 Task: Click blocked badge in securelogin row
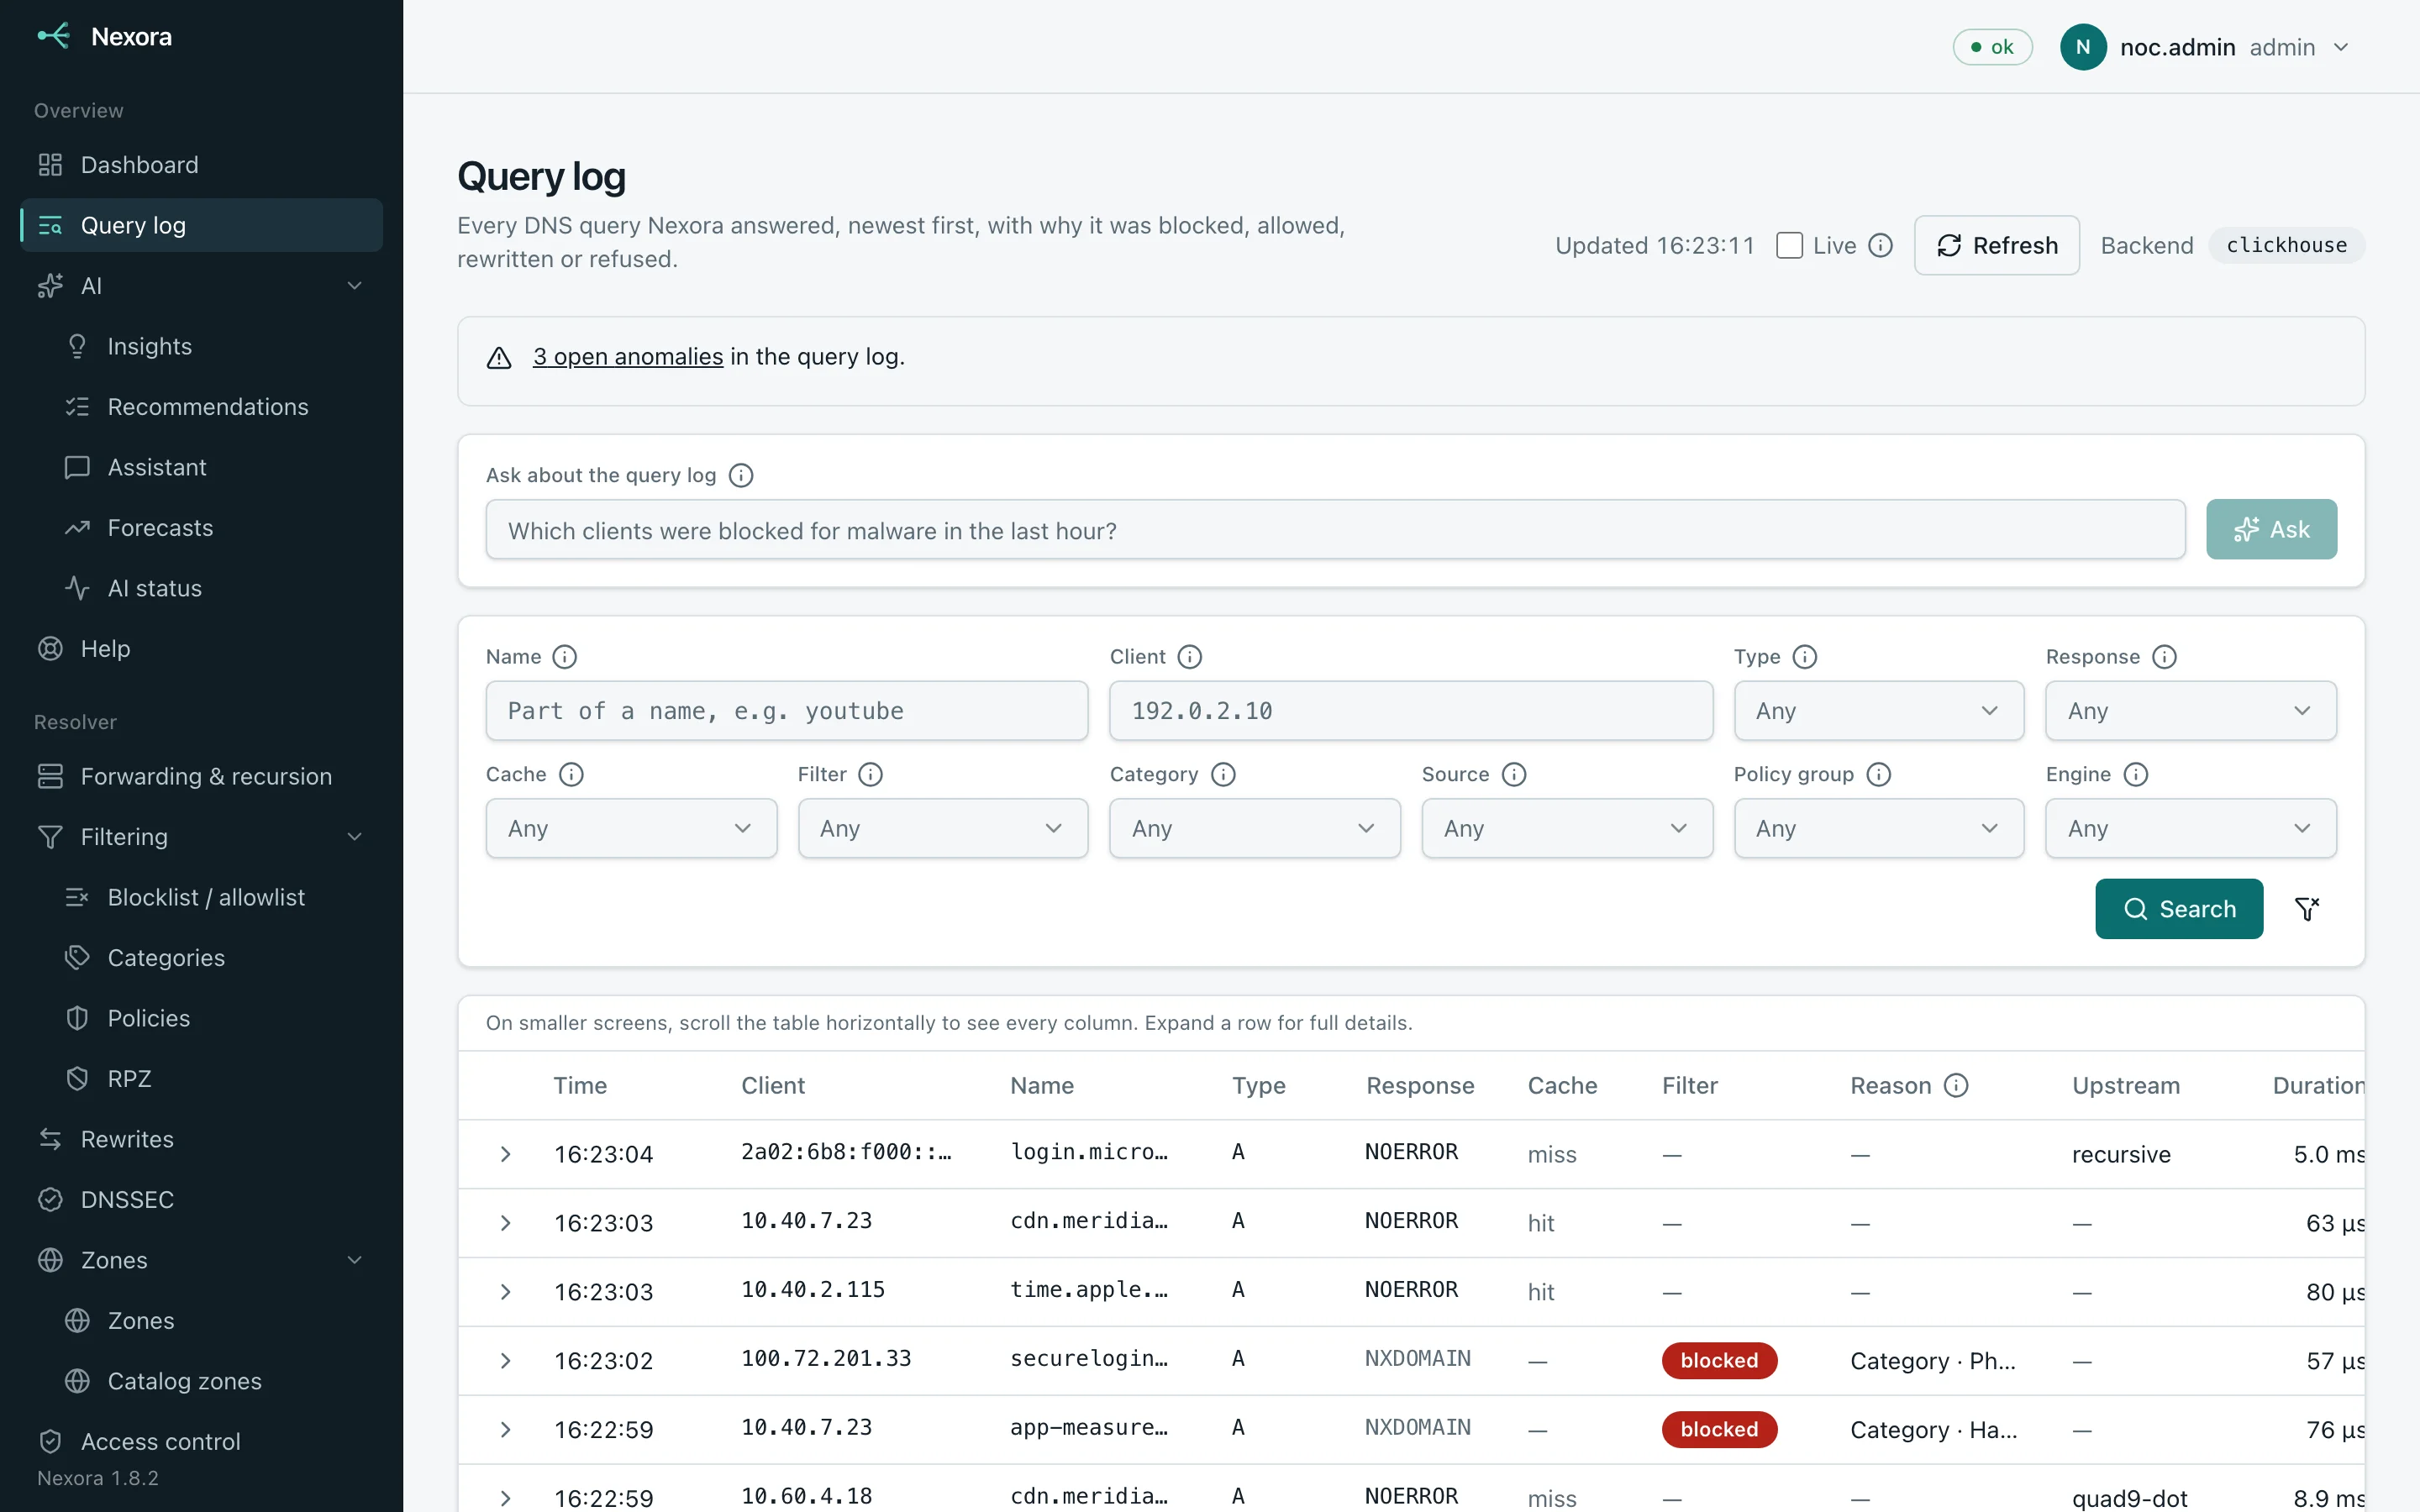click(x=1719, y=1361)
